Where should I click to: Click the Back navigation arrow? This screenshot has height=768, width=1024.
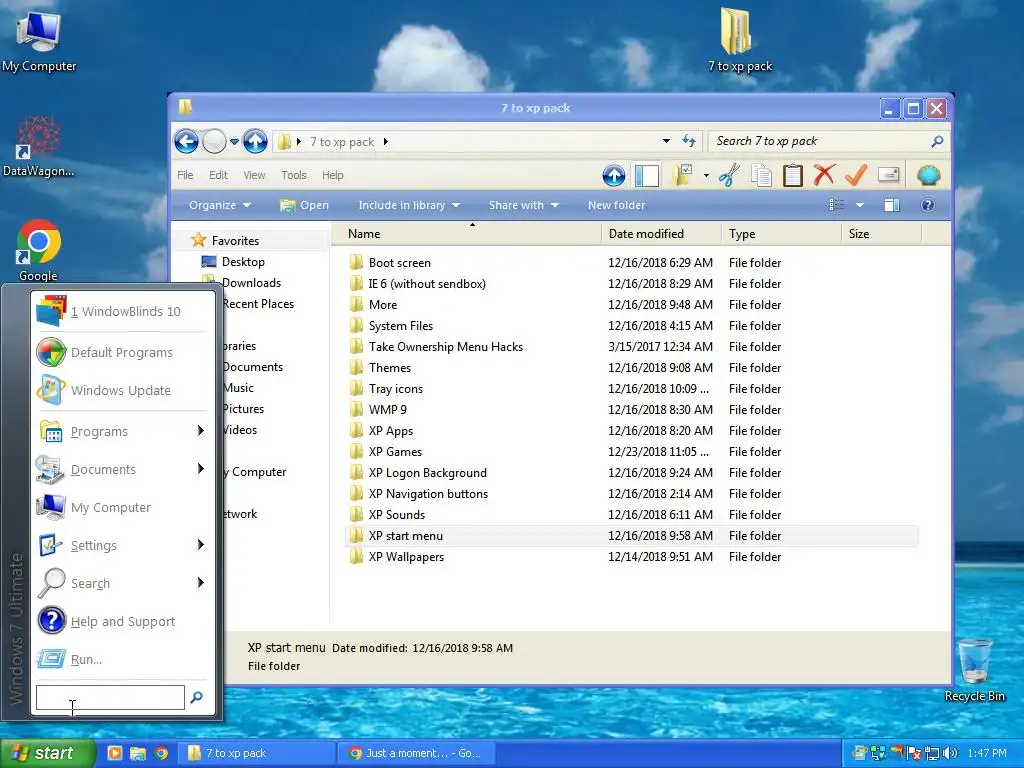tap(186, 141)
